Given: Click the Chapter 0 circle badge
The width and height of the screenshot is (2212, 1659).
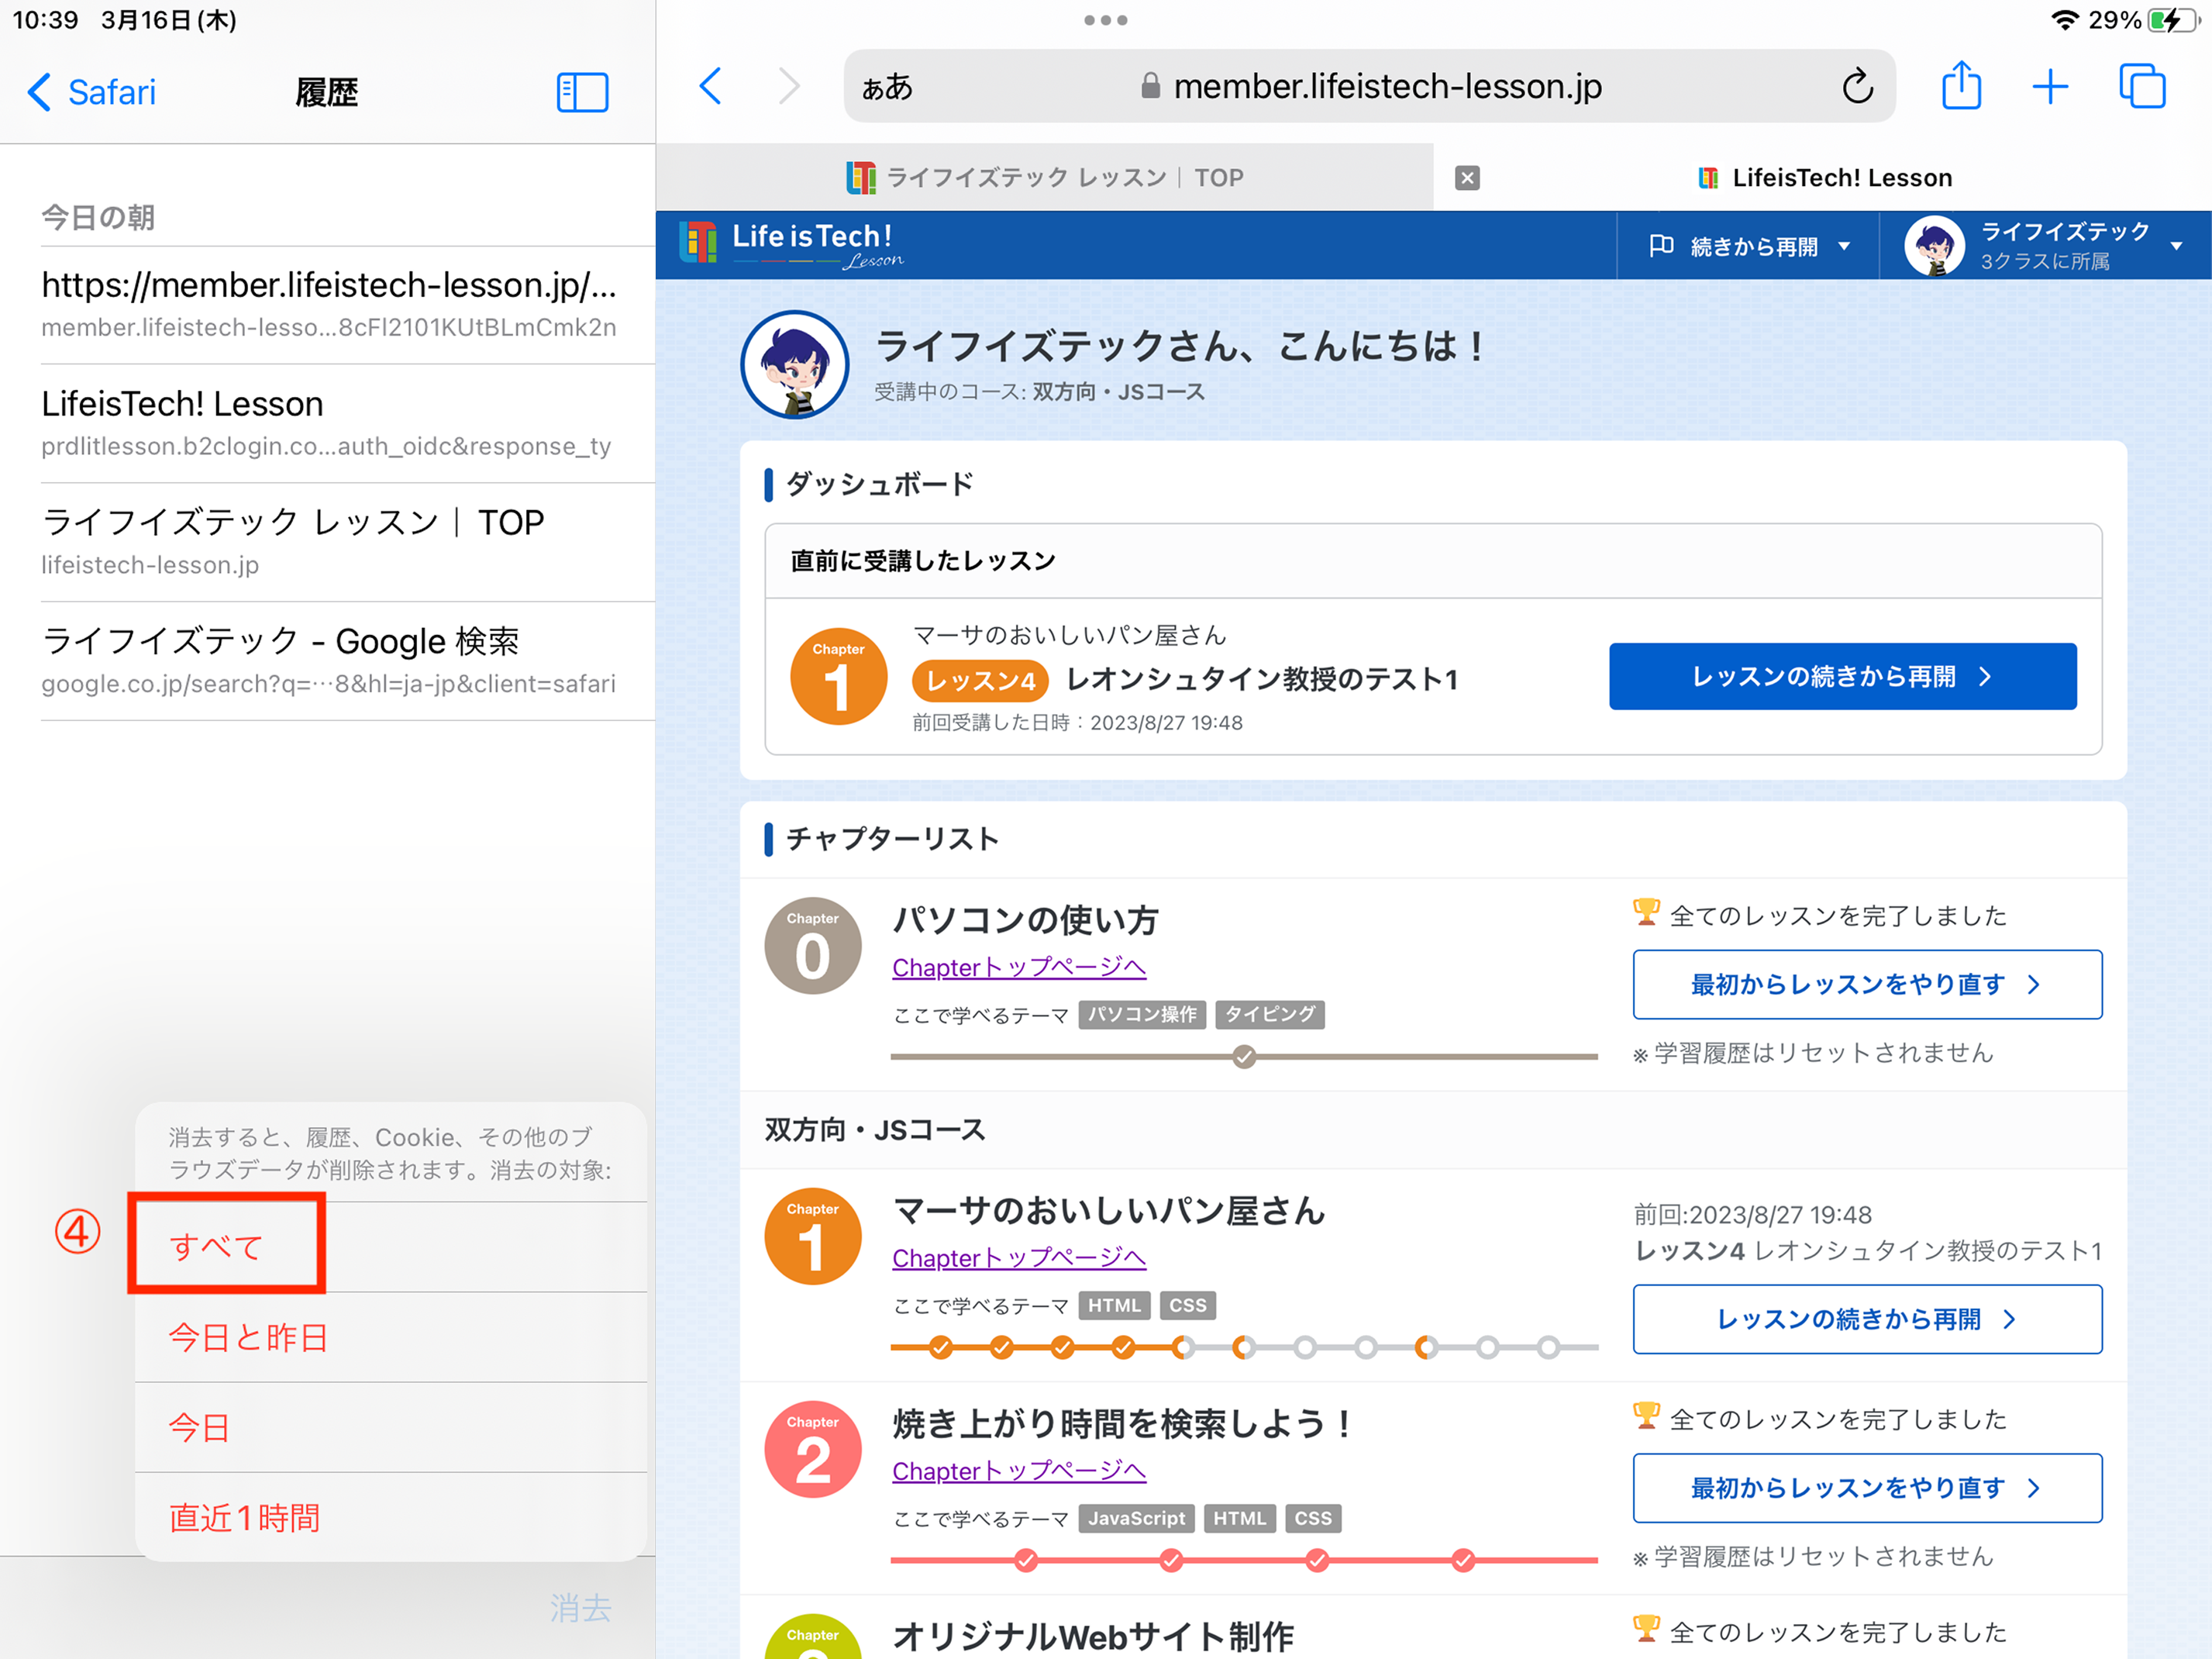Looking at the screenshot, I should pyautogui.click(x=812, y=945).
